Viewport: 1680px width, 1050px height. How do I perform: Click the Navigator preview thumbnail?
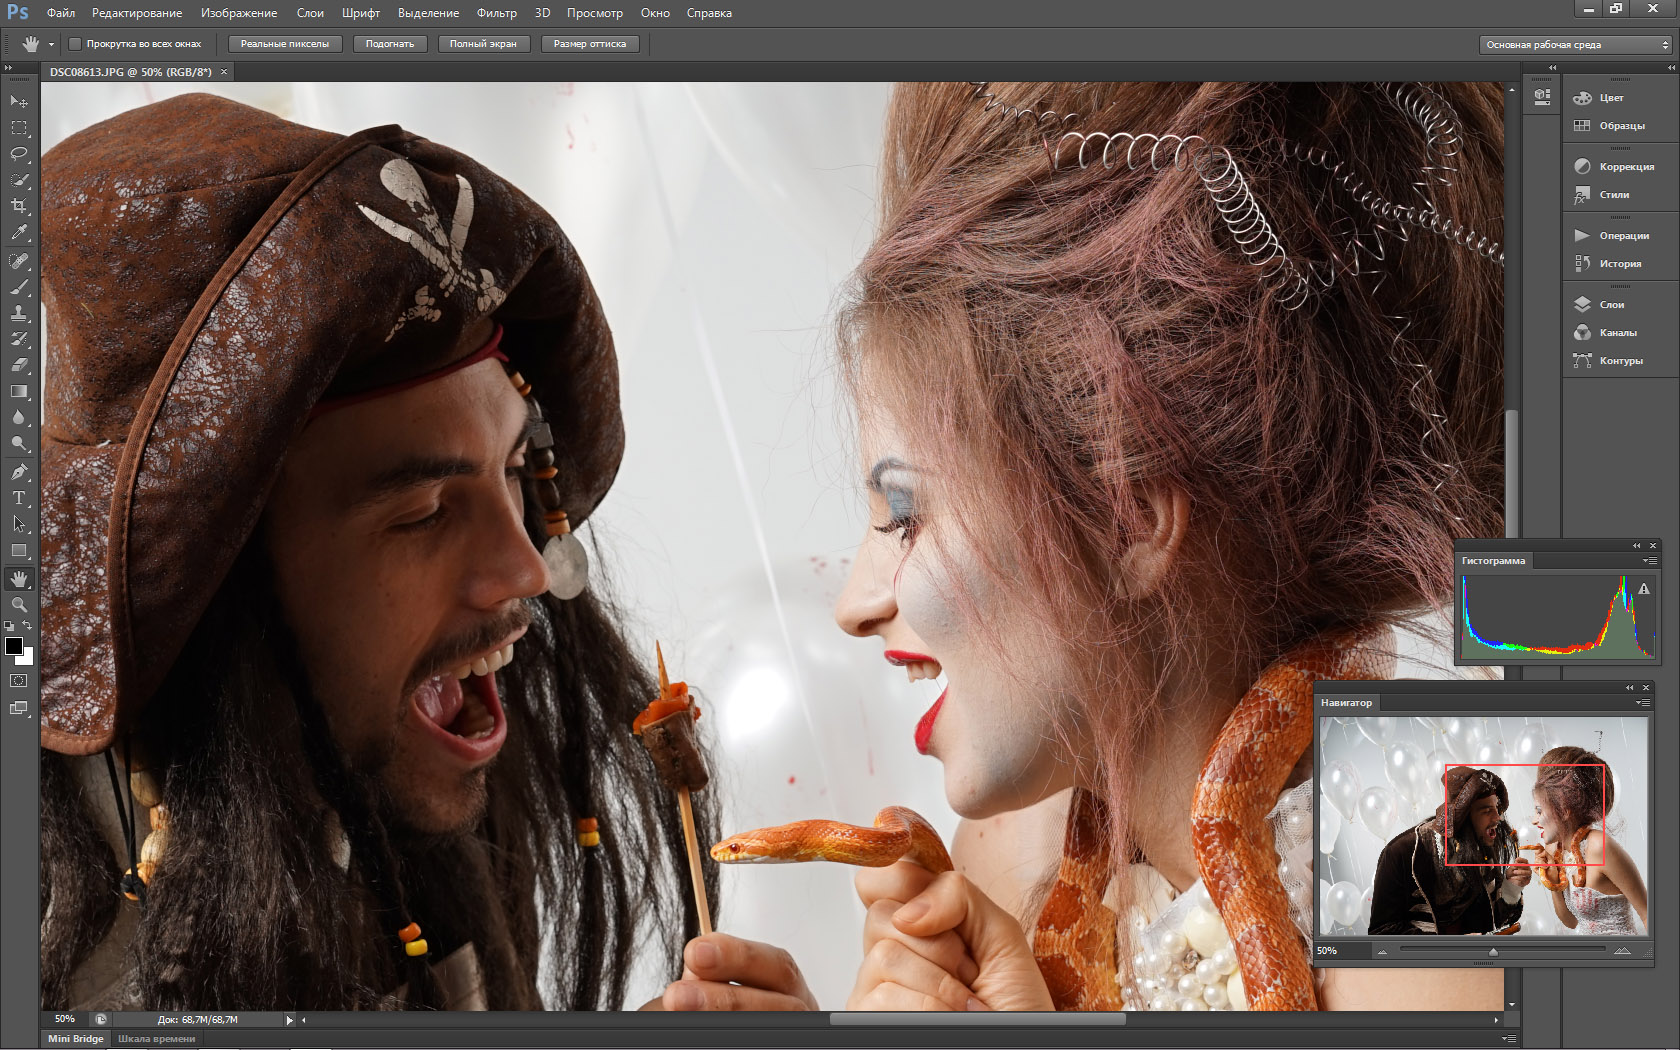1483,826
